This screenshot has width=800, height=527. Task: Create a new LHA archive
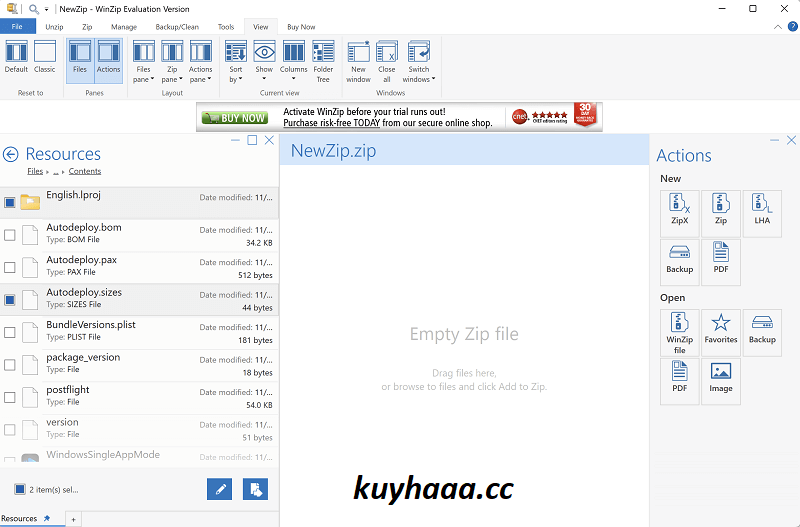pos(762,213)
